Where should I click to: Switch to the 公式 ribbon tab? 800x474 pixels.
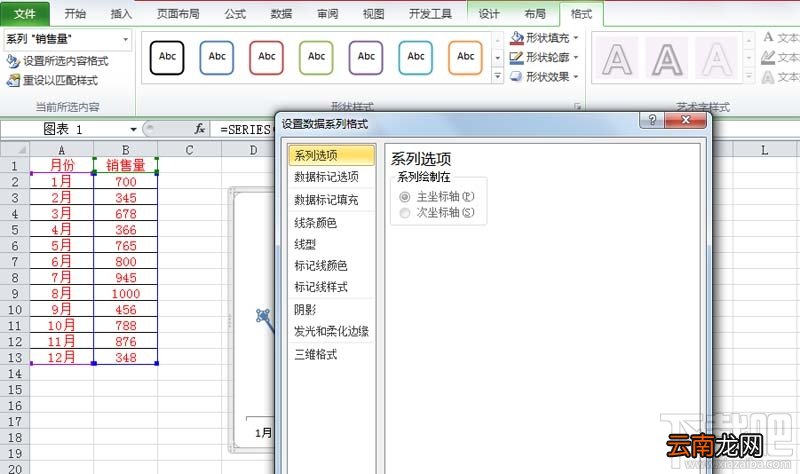click(235, 14)
